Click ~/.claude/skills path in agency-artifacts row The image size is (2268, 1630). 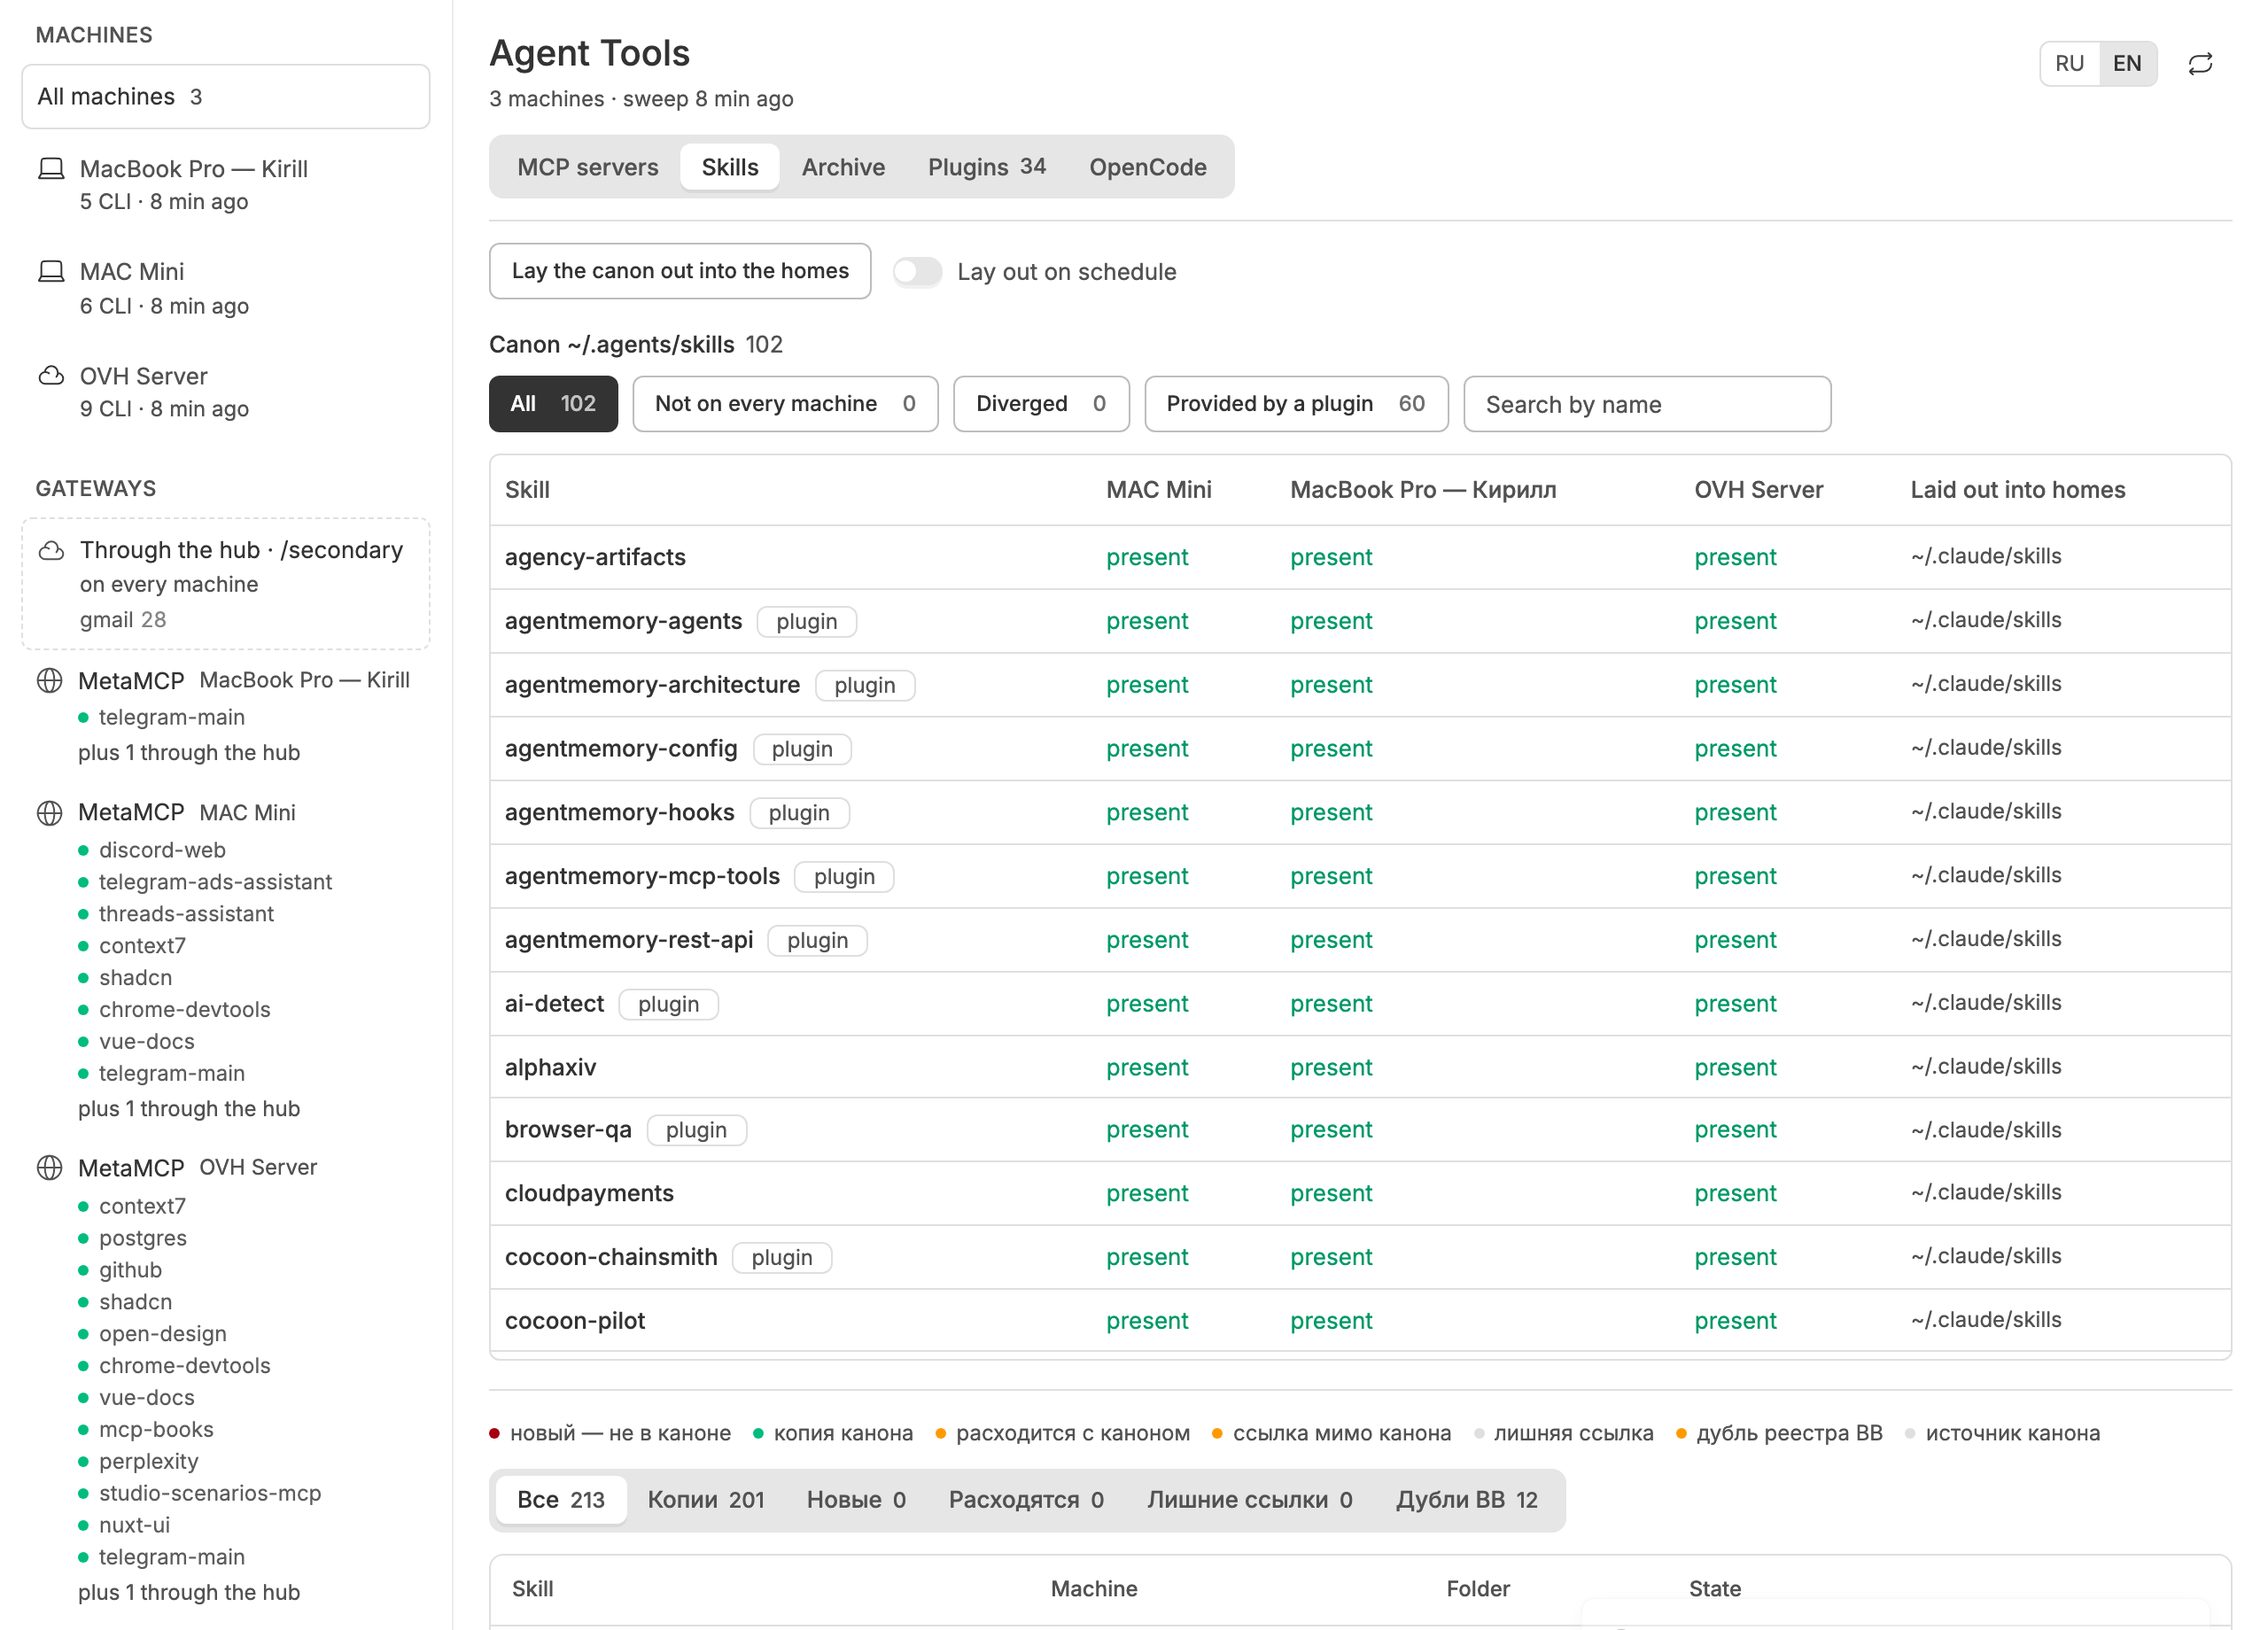pos(1986,557)
